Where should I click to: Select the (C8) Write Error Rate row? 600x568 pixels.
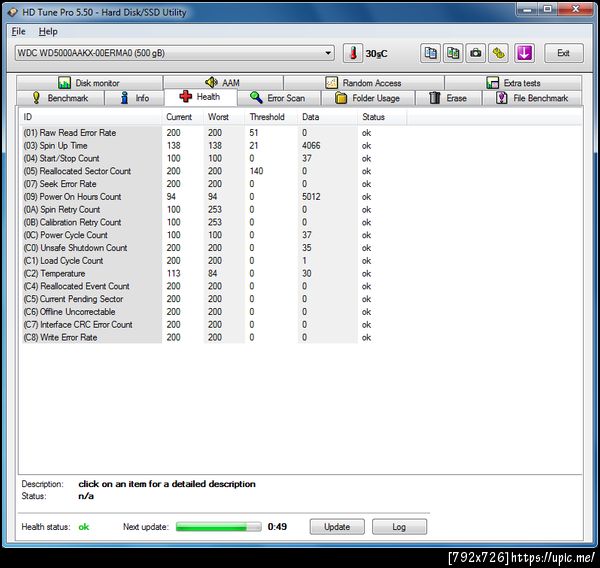(214, 338)
